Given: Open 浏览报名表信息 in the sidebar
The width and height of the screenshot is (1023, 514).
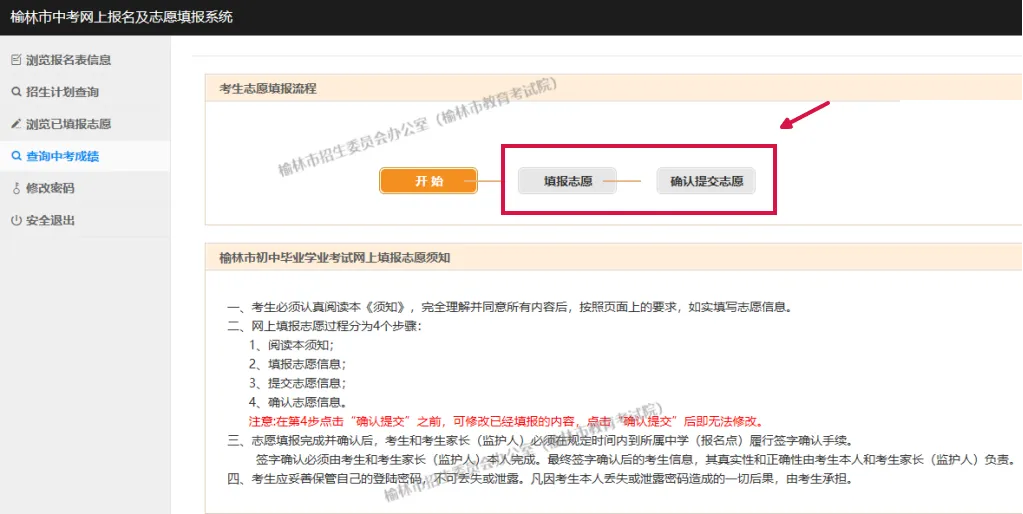Looking at the screenshot, I should (68, 60).
